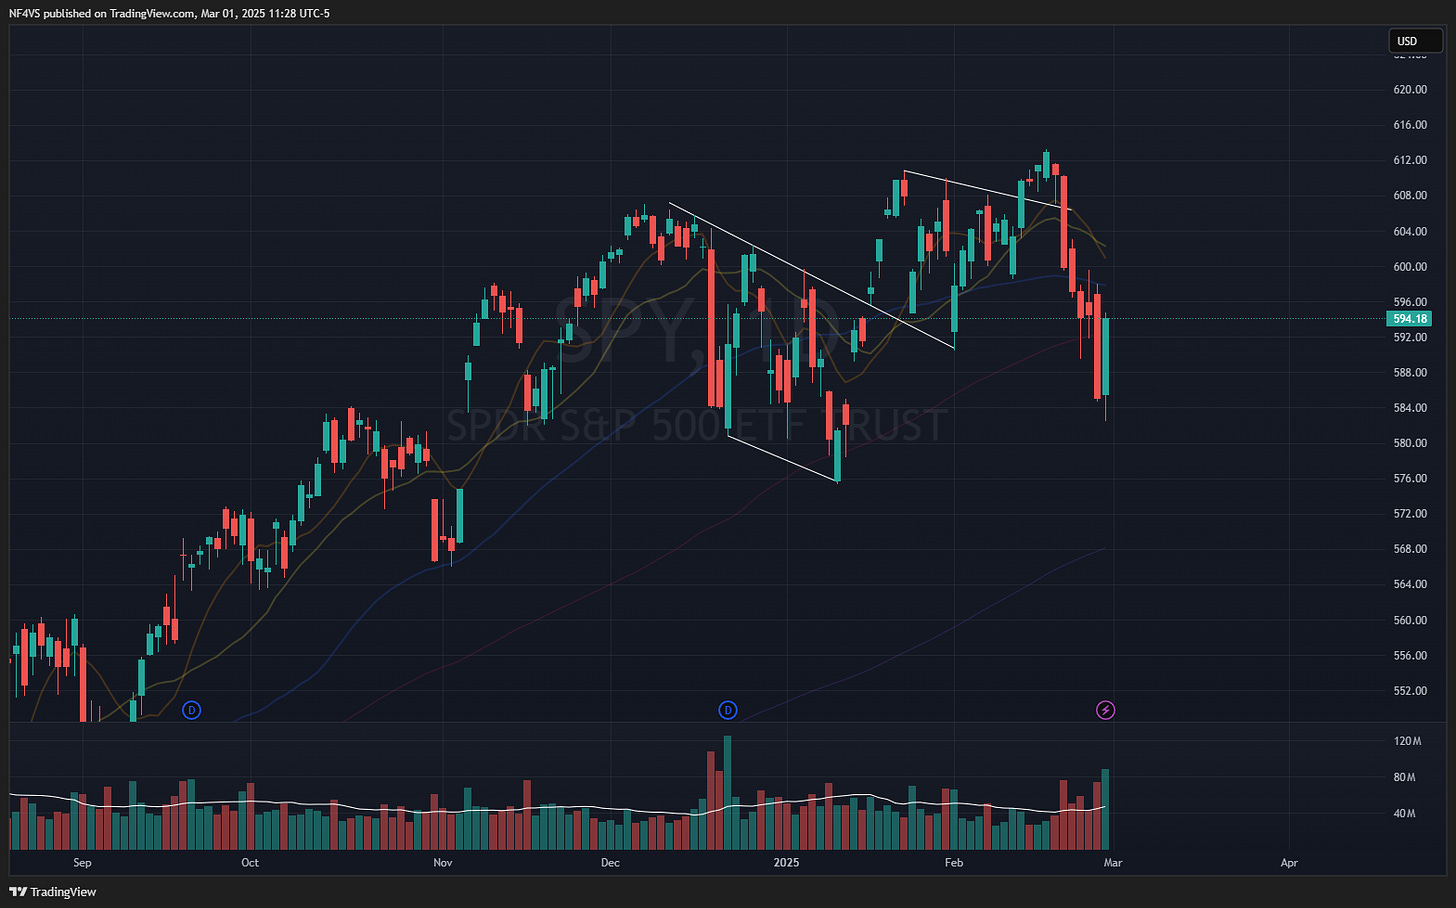Click the 2025 label on time axis

(787, 863)
